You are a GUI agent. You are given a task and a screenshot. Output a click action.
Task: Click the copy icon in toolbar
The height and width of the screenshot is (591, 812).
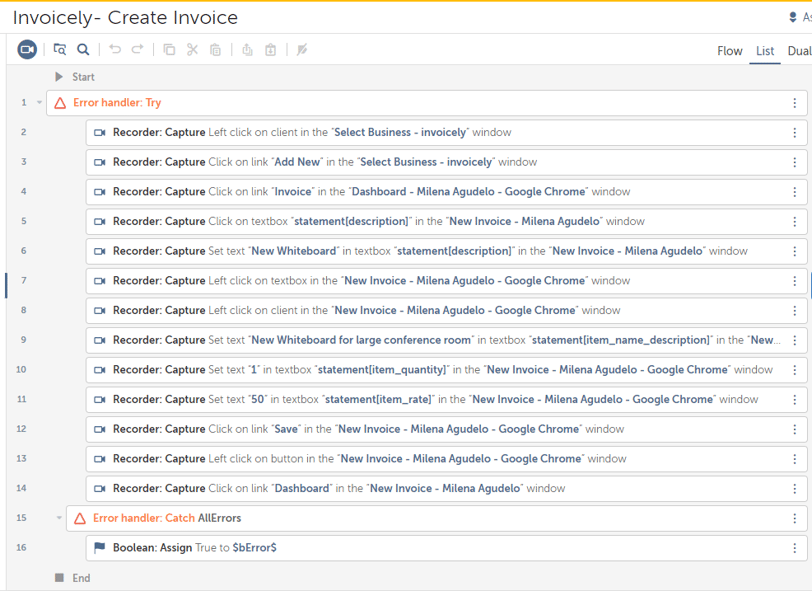point(169,50)
